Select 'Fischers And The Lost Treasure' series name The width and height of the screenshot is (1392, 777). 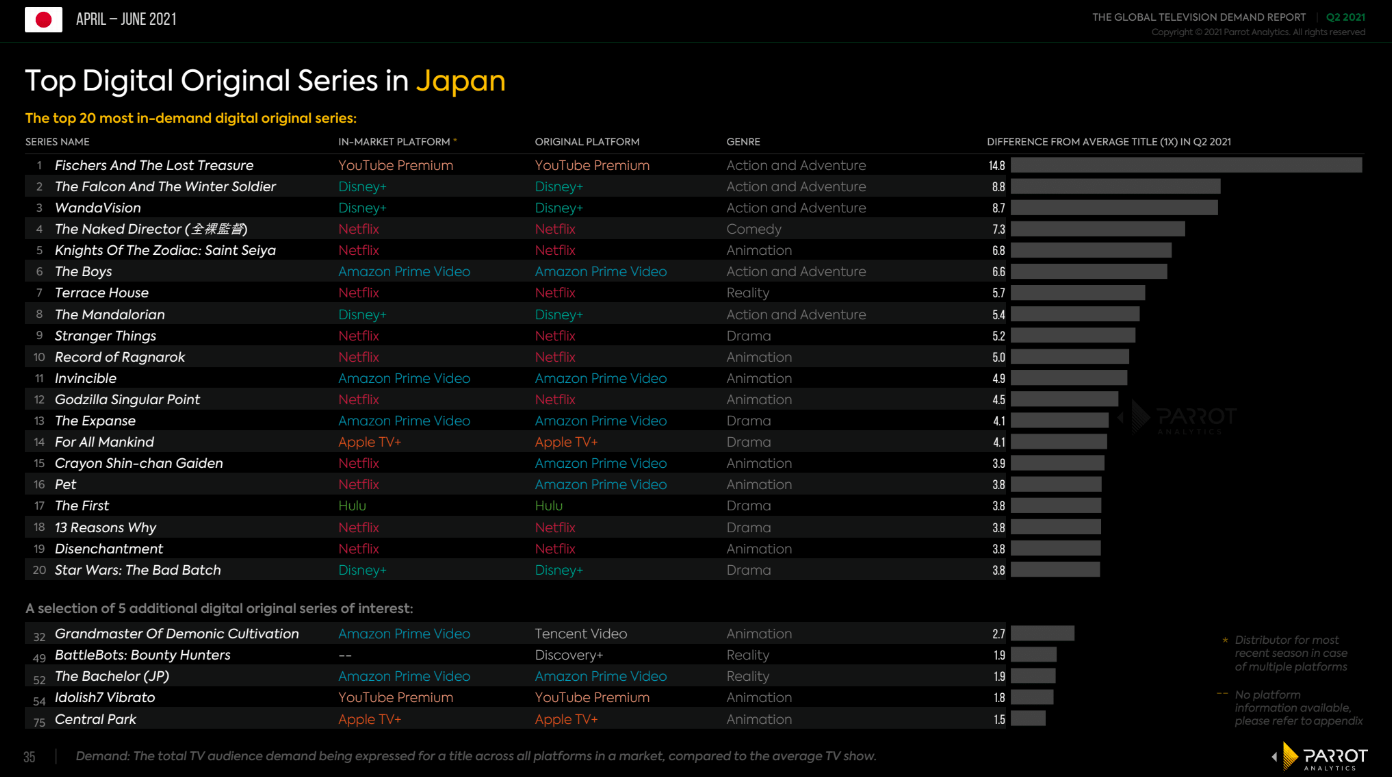[154, 165]
